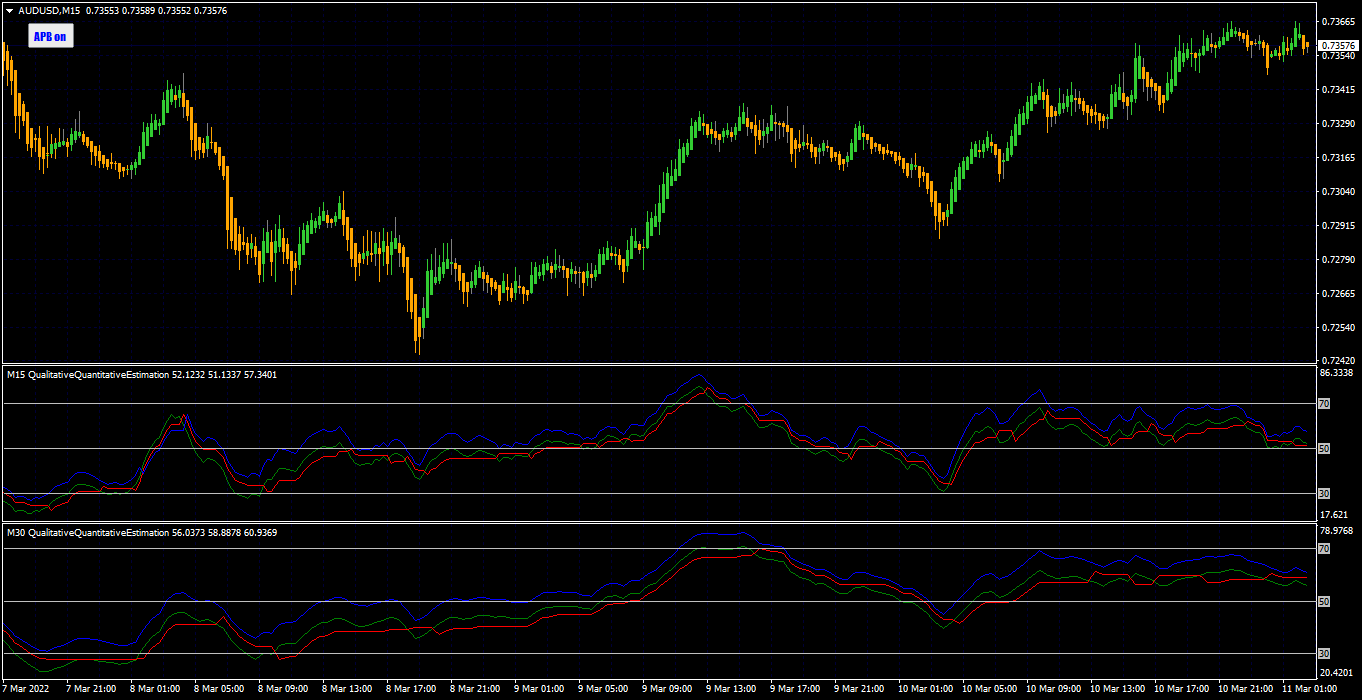This screenshot has width=1362, height=700.
Task: Open the triangle menu beside AUDUSD,M15
Action: [x=10, y=11]
